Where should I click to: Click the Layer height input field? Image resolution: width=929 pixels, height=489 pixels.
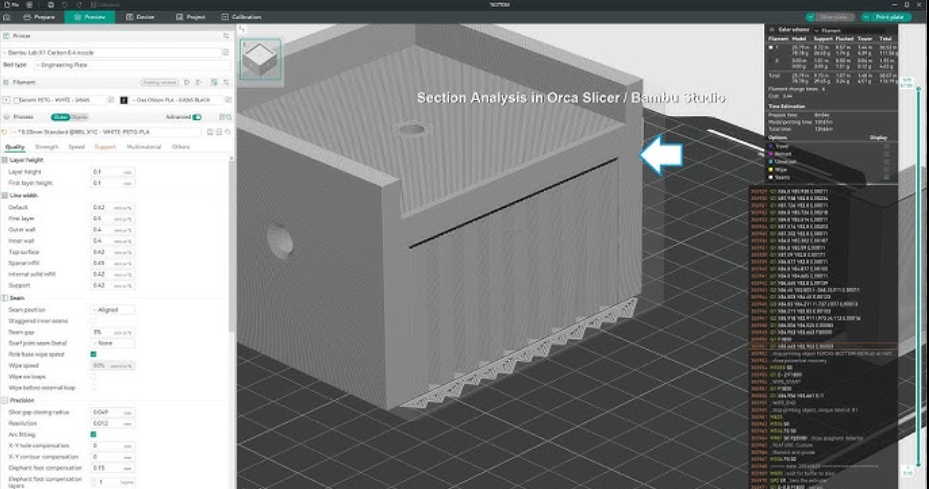click(x=112, y=172)
